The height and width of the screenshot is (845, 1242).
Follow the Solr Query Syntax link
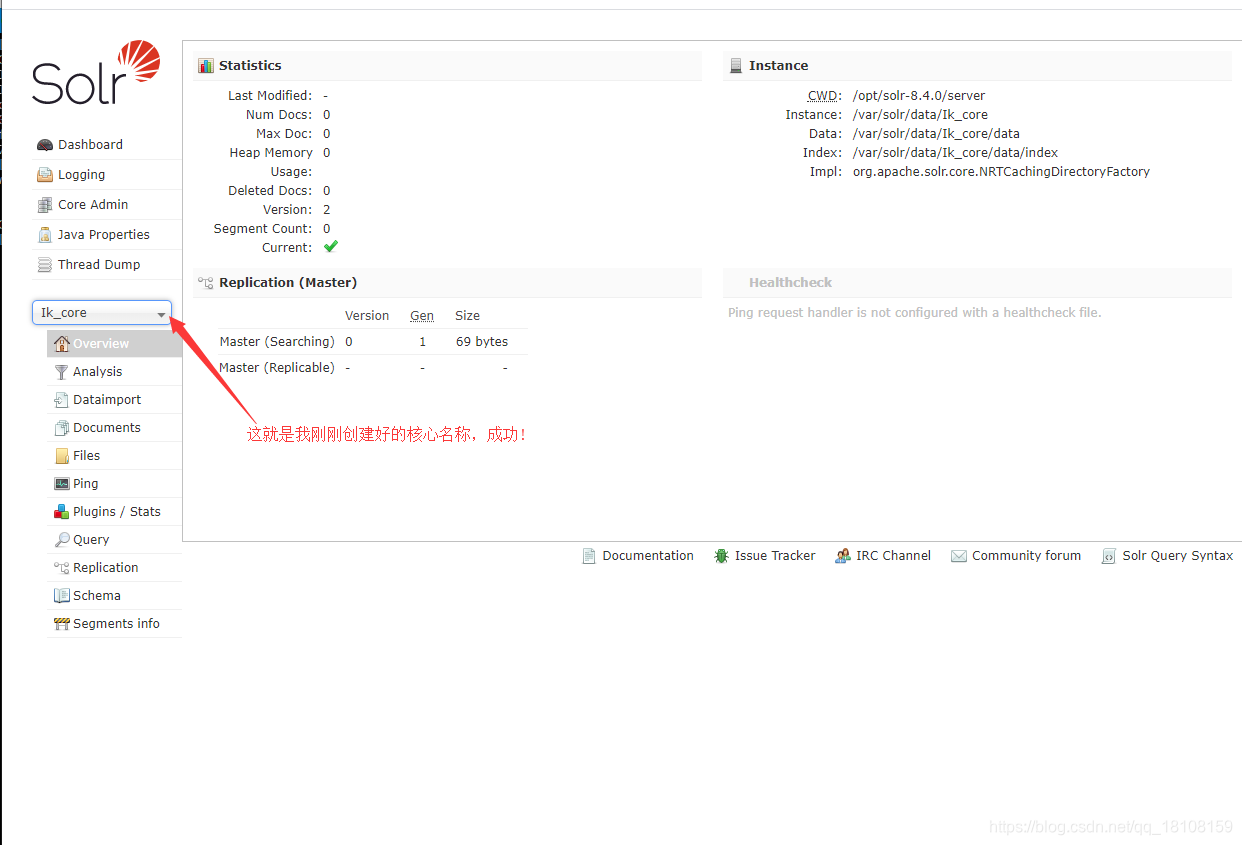click(x=1178, y=556)
